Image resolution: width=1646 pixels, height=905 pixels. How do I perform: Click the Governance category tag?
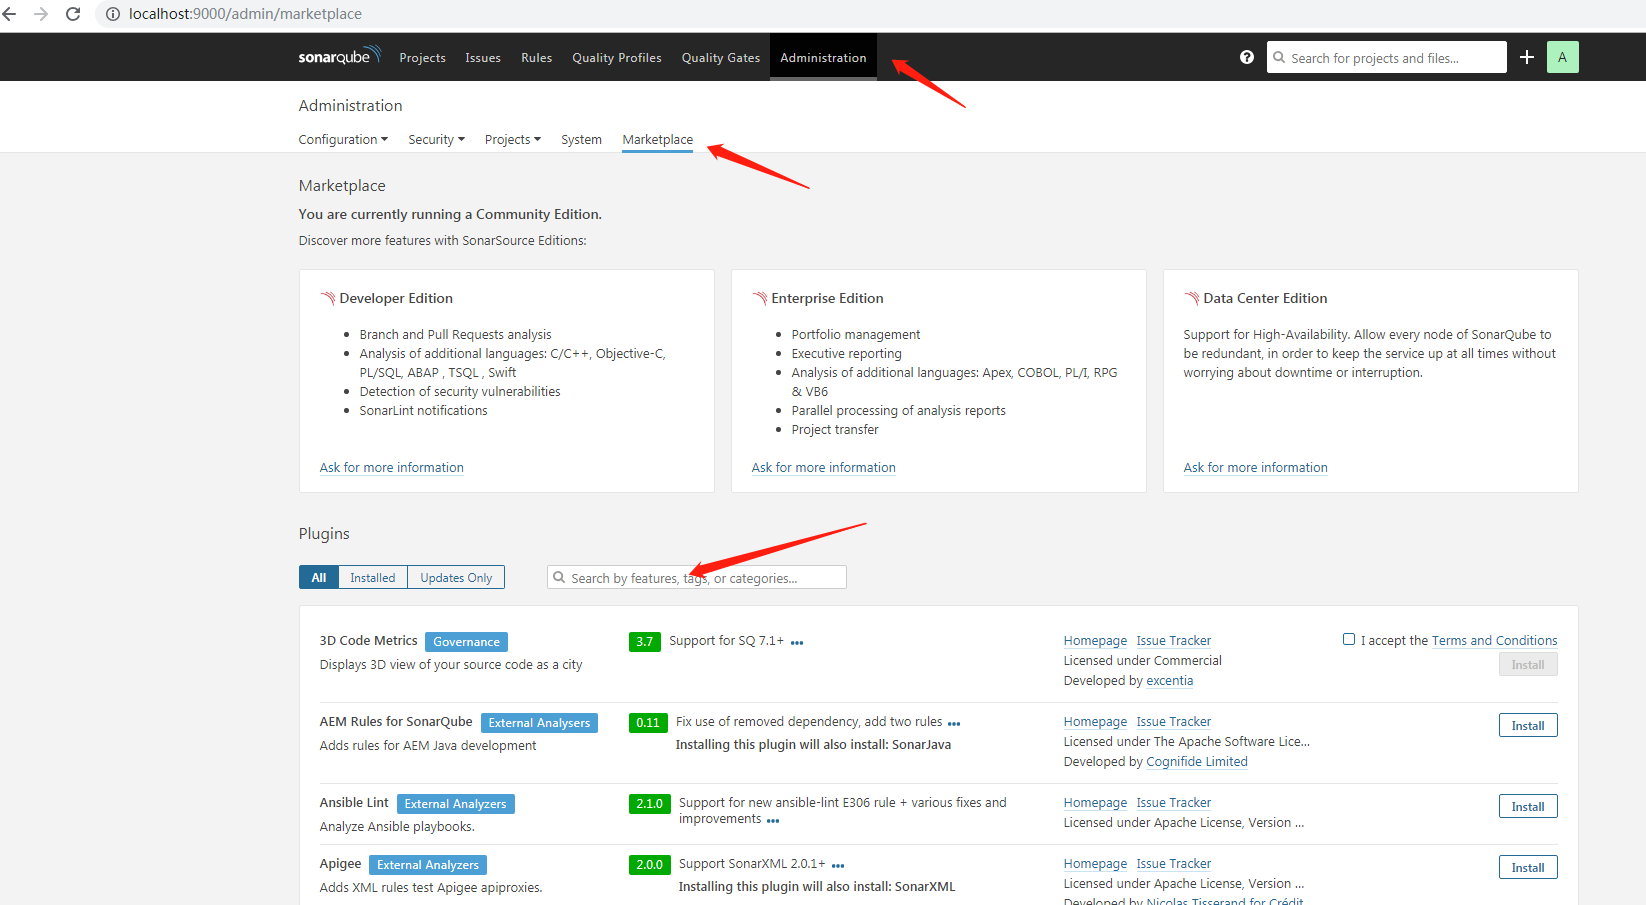tap(466, 642)
